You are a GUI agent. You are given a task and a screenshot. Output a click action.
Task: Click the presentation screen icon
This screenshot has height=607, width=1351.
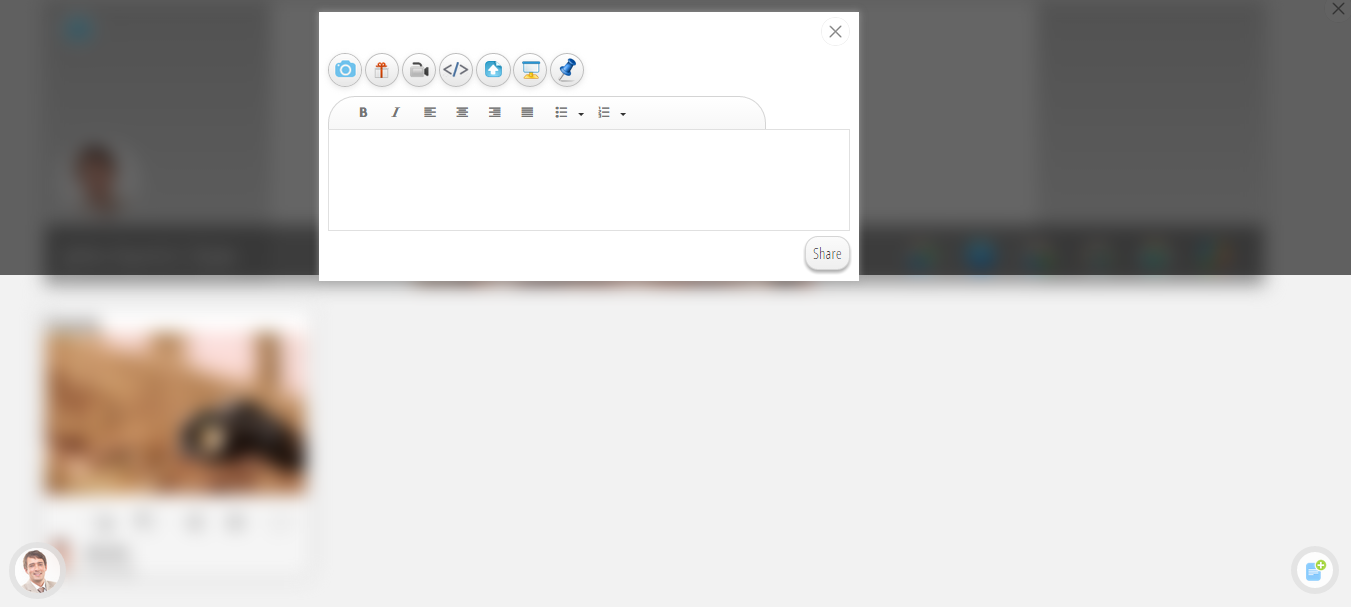(x=530, y=70)
